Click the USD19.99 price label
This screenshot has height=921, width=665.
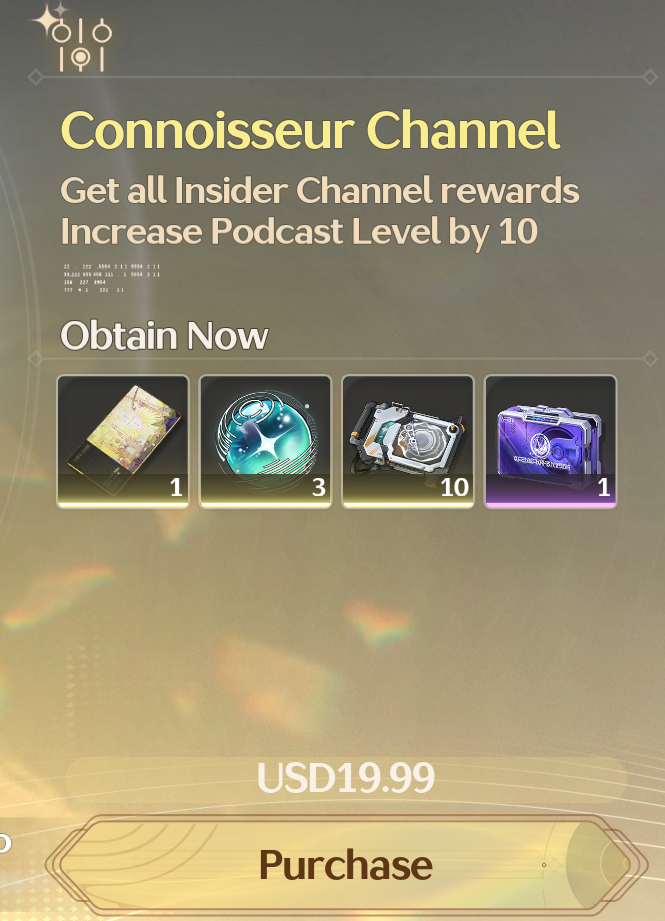(345, 777)
